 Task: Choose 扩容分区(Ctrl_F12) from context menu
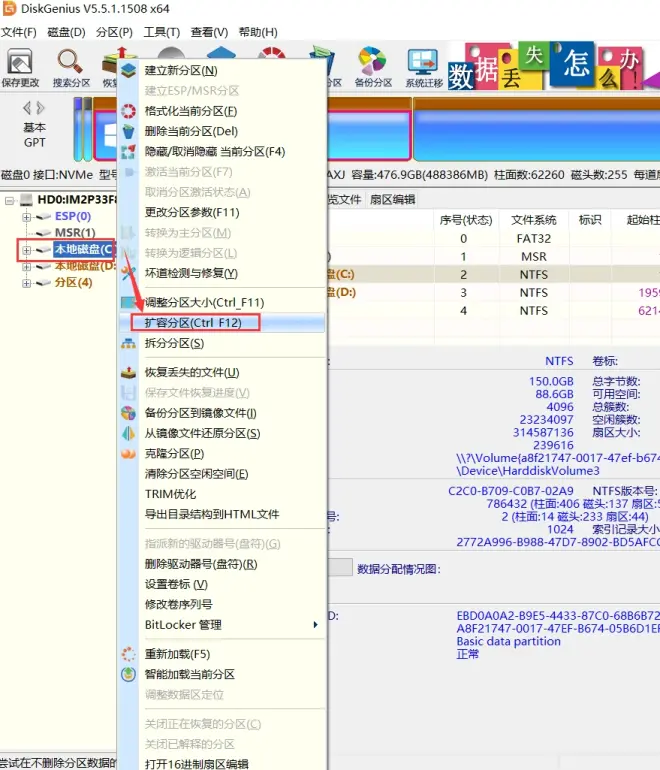(222, 323)
